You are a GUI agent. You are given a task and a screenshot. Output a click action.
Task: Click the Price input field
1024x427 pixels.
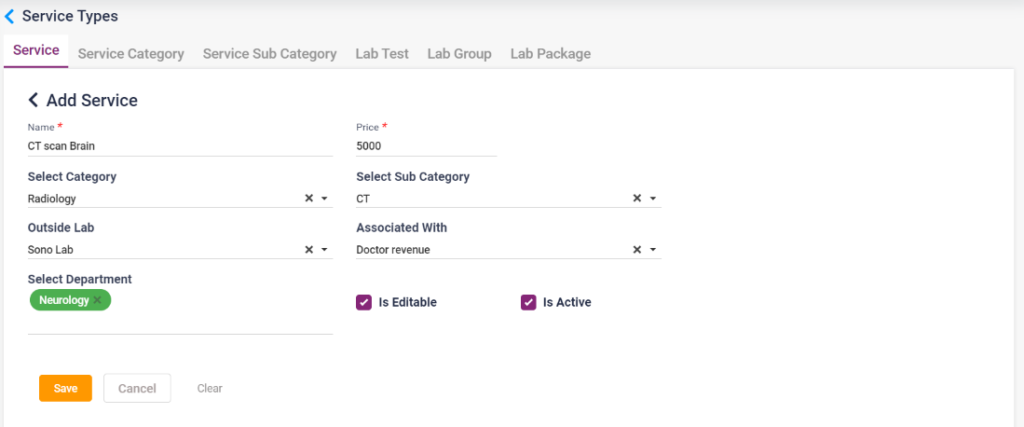426,146
